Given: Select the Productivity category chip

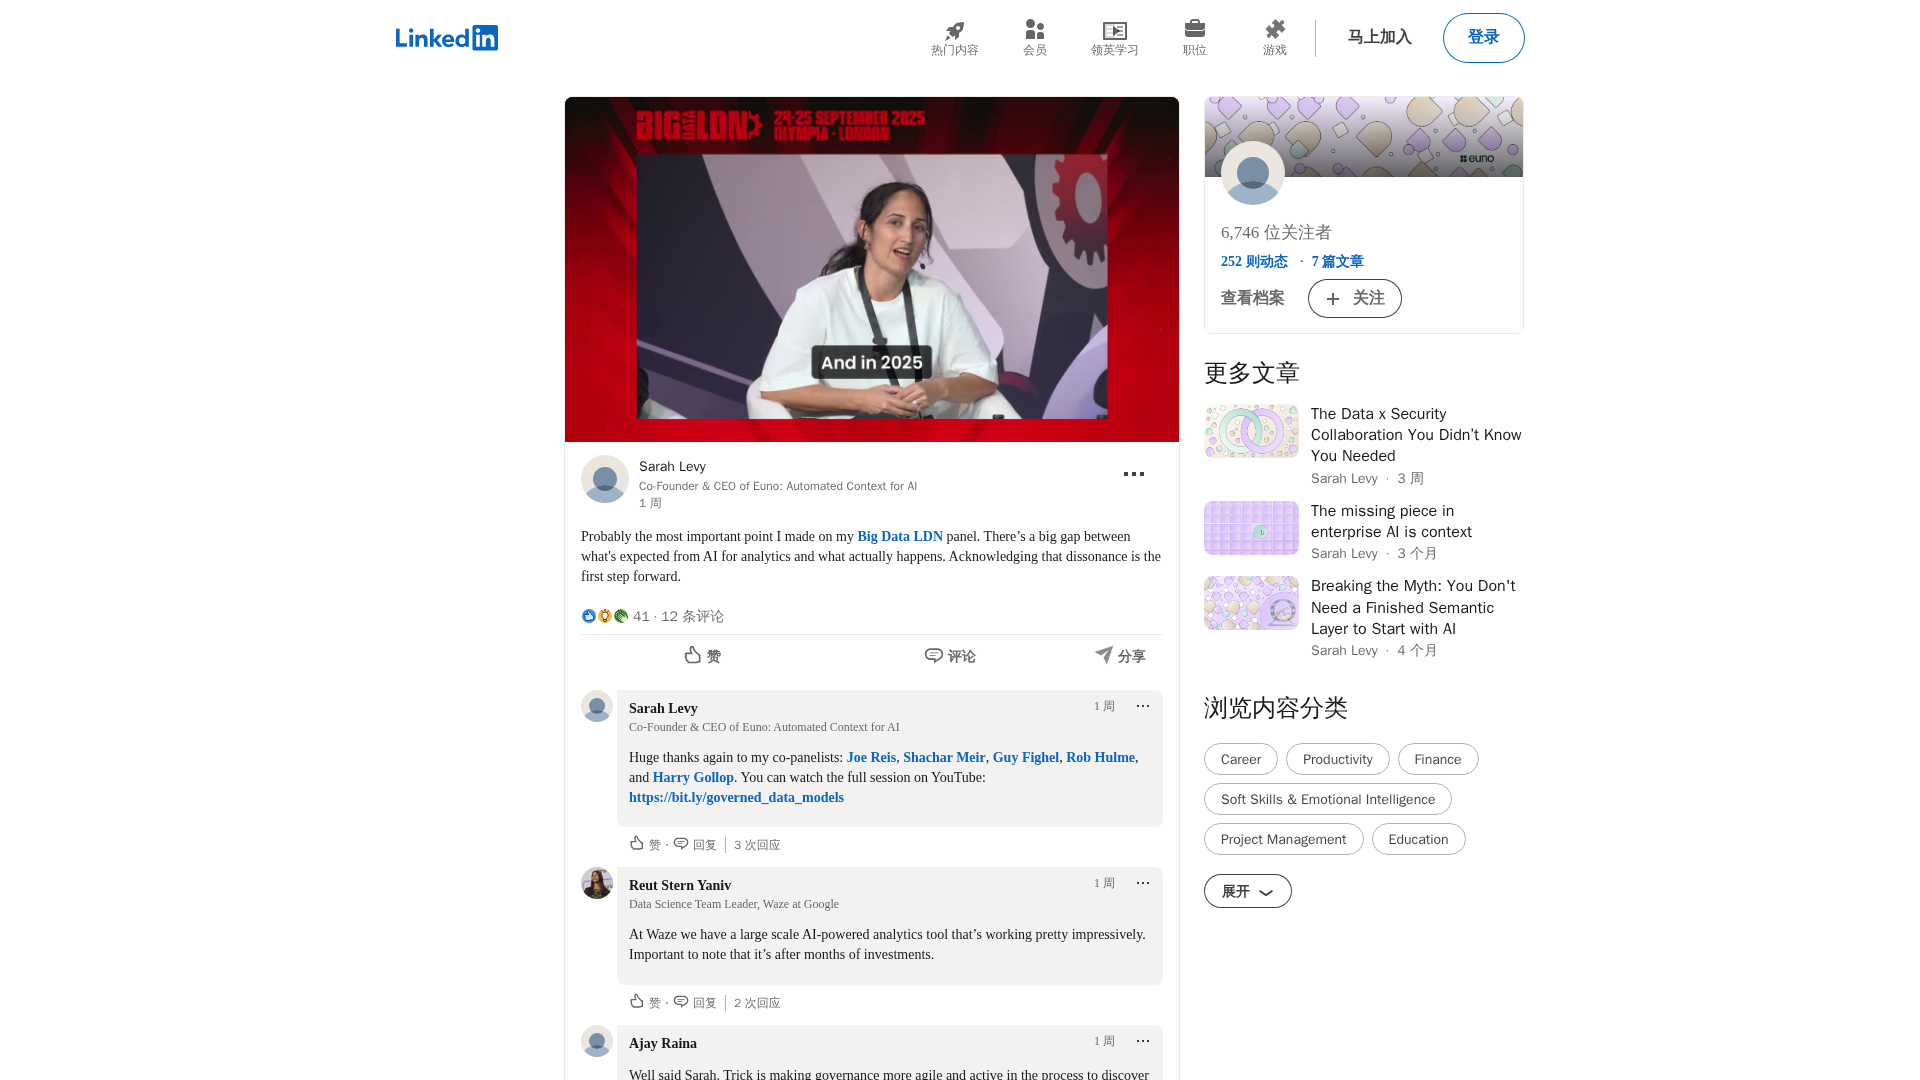Looking at the screenshot, I should (1337, 759).
